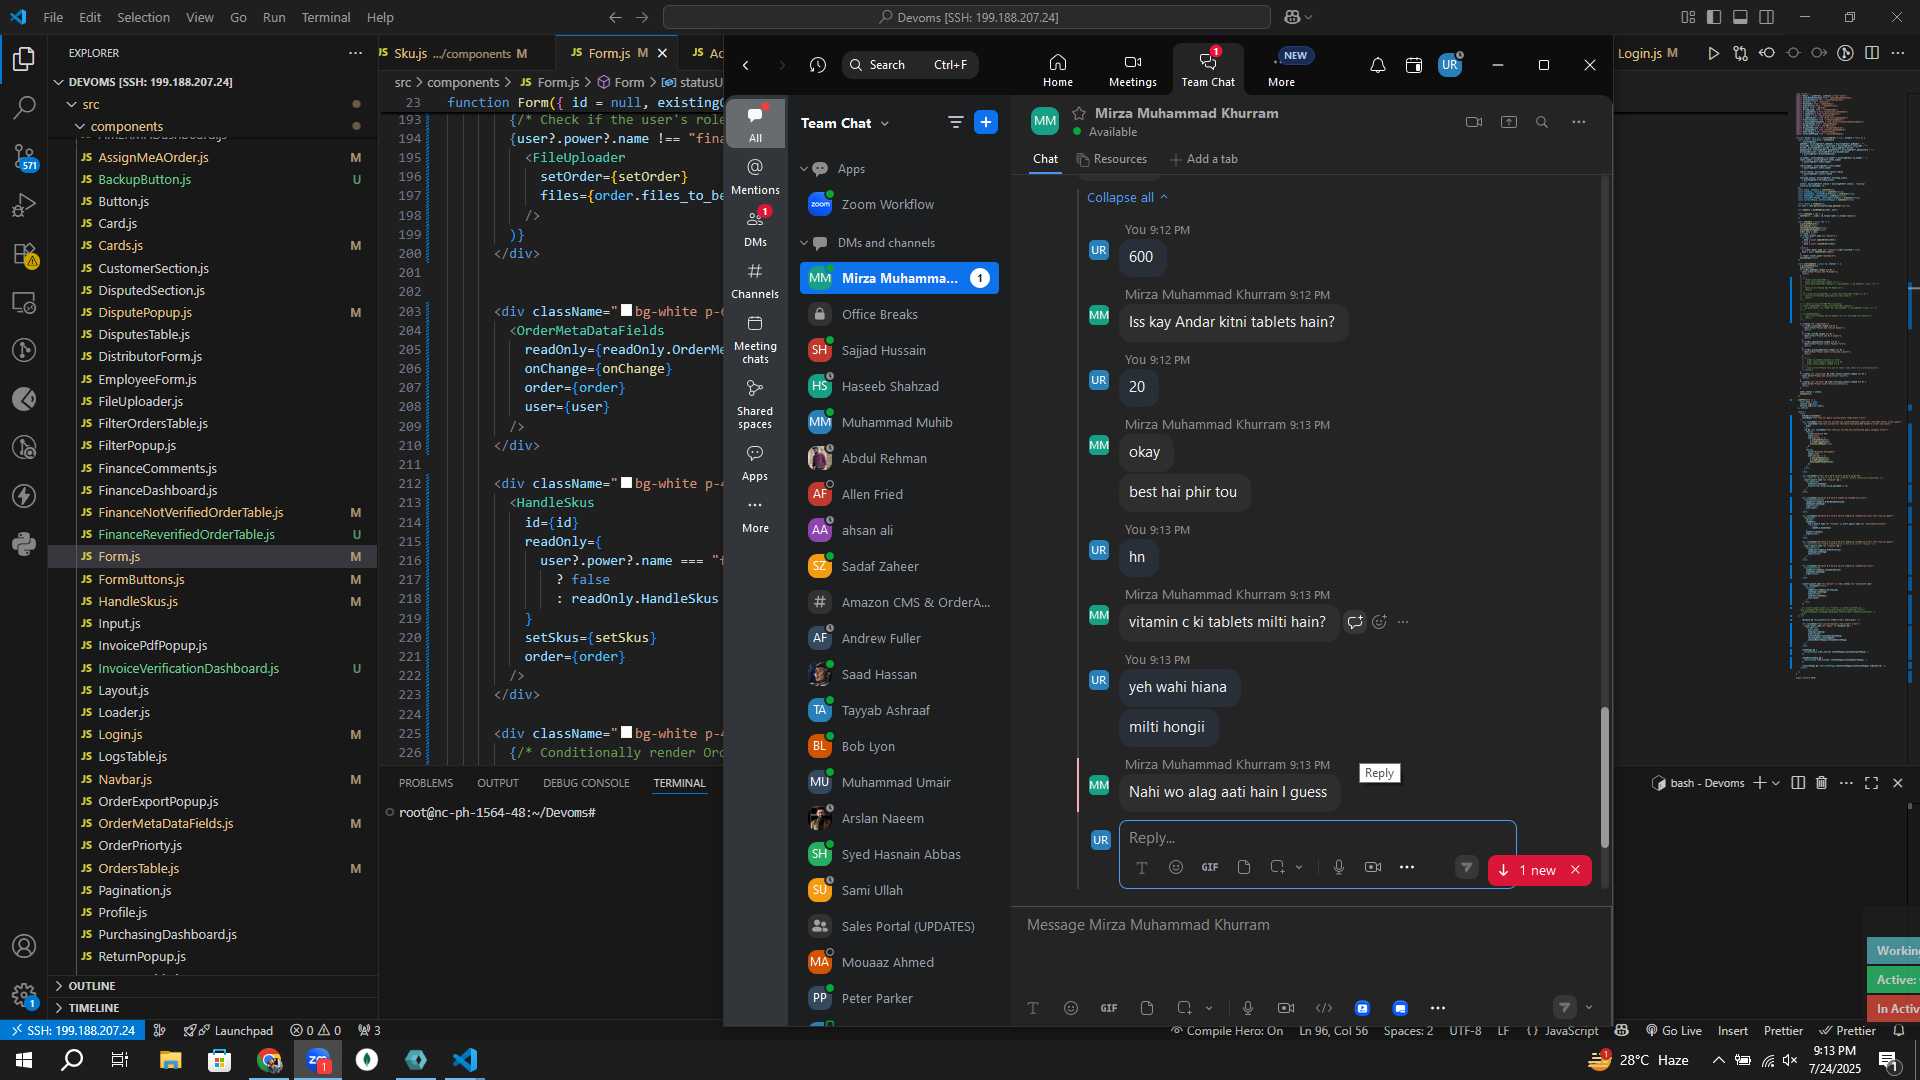Collapse Apps section in chat list
The image size is (1920, 1080).
point(804,169)
